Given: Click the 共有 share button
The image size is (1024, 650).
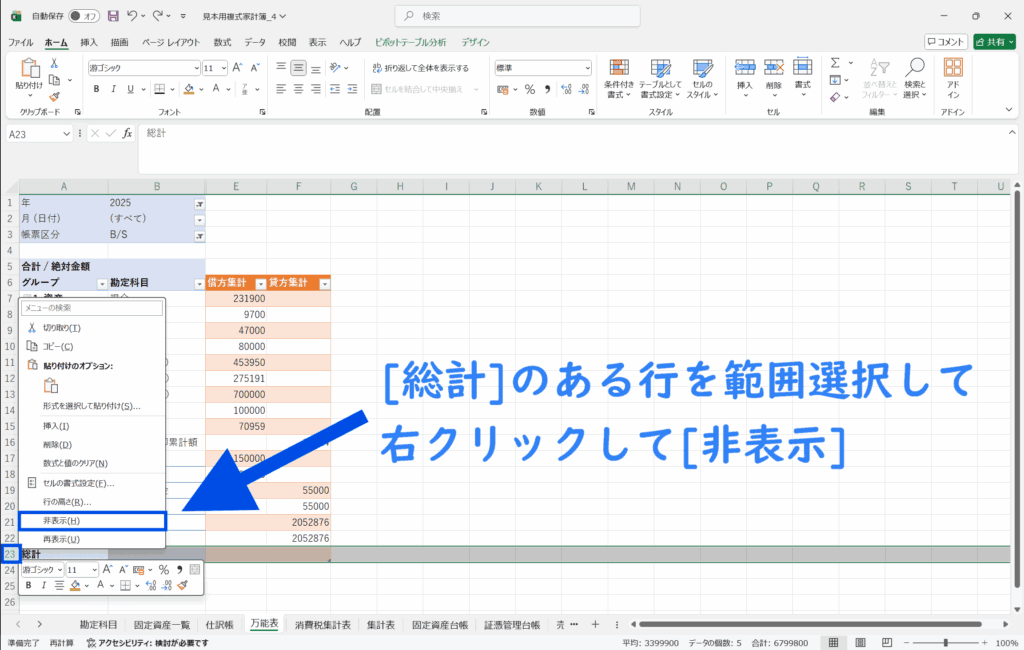Looking at the screenshot, I should (x=995, y=42).
